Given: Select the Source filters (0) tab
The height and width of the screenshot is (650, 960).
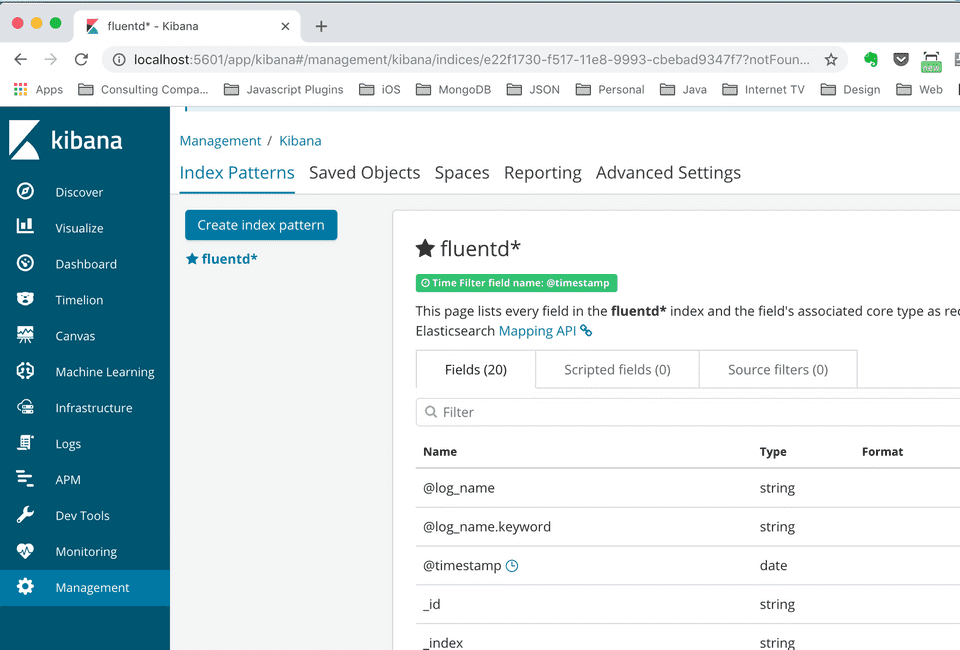Looking at the screenshot, I should click(778, 370).
